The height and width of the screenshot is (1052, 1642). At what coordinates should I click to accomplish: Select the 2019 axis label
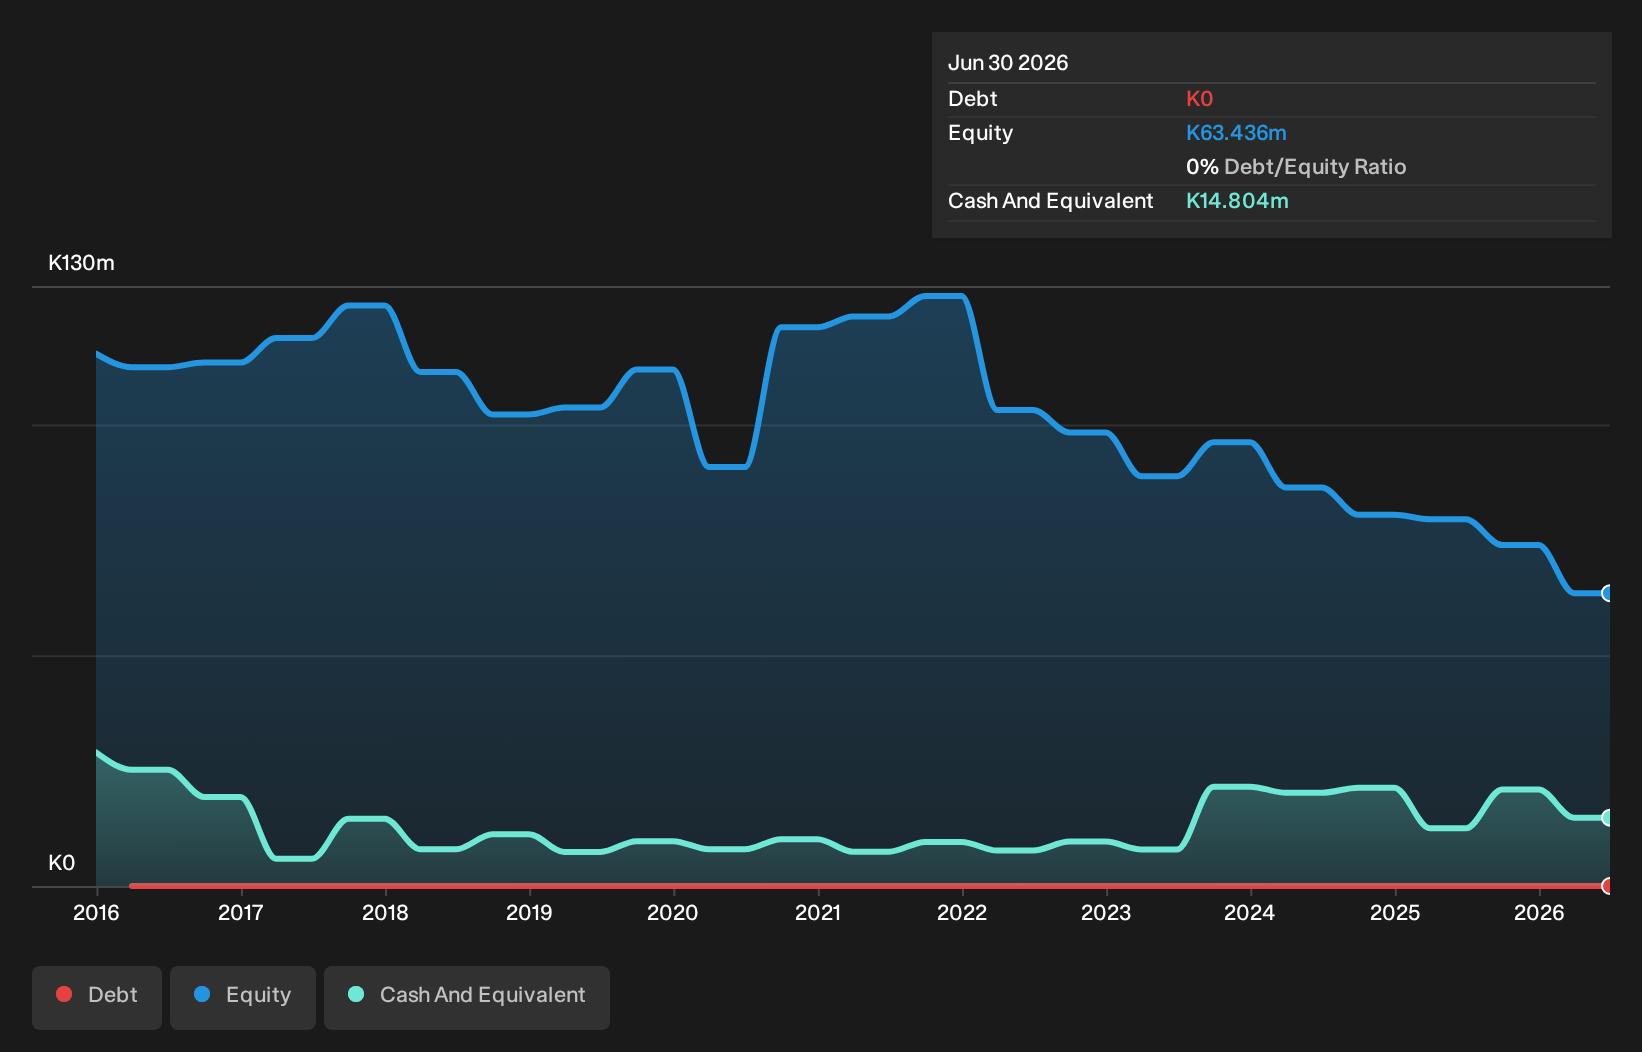[x=529, y=912]
